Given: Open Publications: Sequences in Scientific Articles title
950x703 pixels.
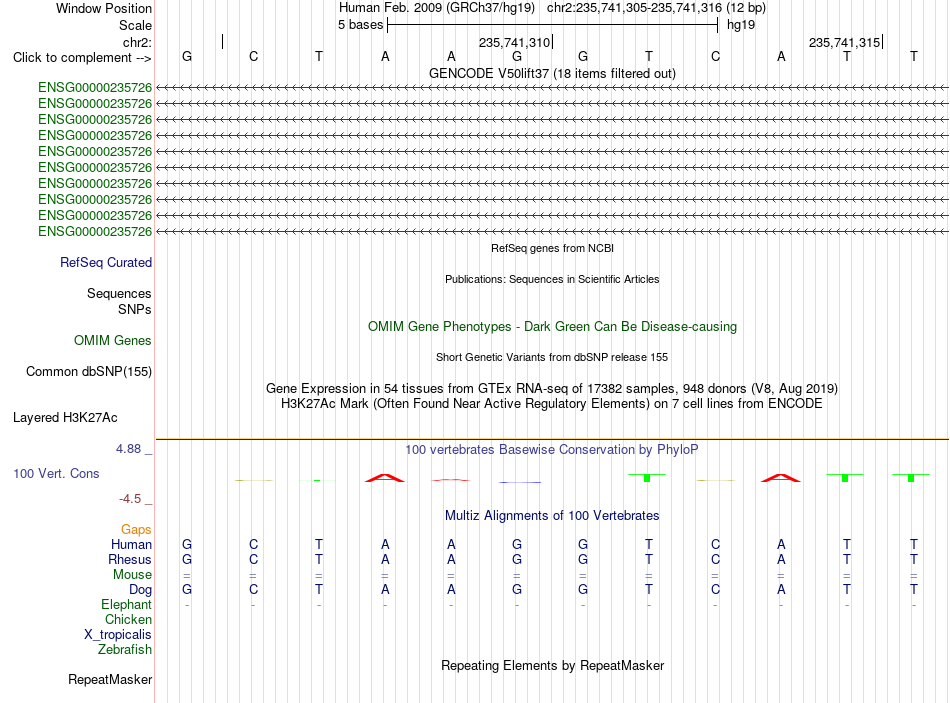Looking at the screenshot, I should [x=552, y=279].
